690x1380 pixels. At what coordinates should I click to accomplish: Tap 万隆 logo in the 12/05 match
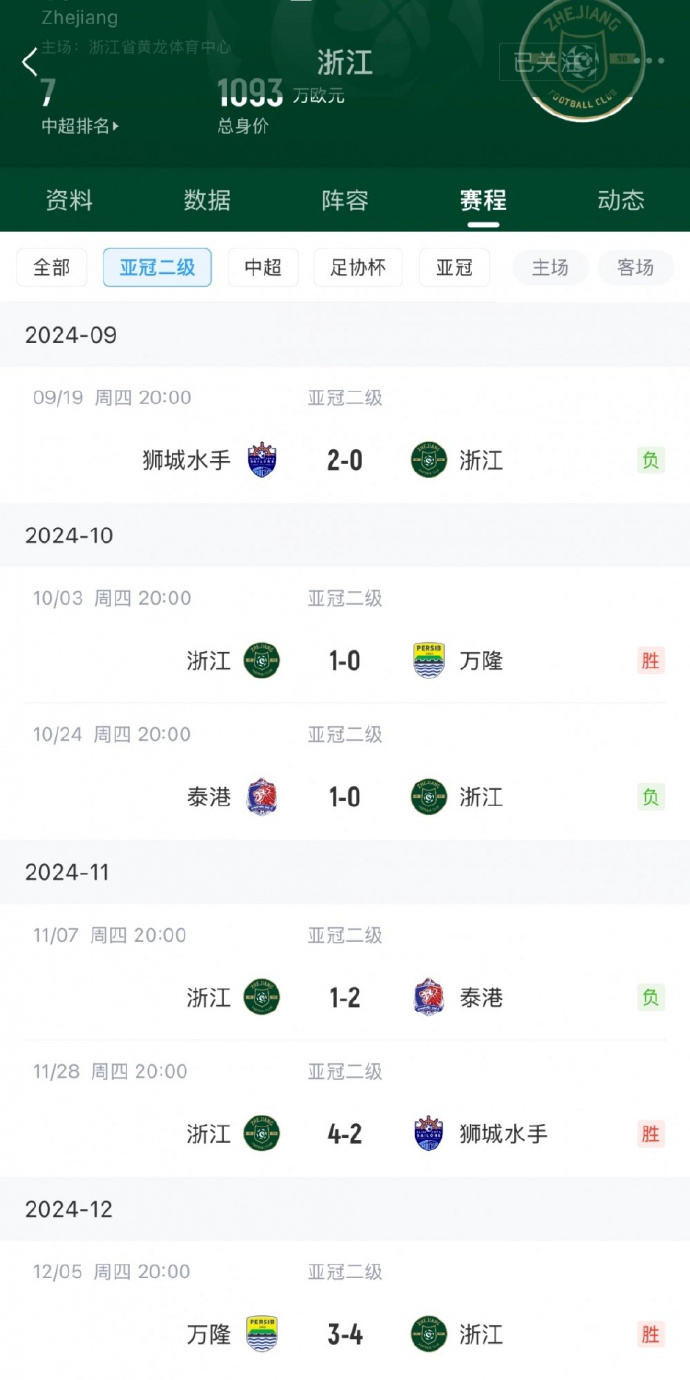[262, 1334]
